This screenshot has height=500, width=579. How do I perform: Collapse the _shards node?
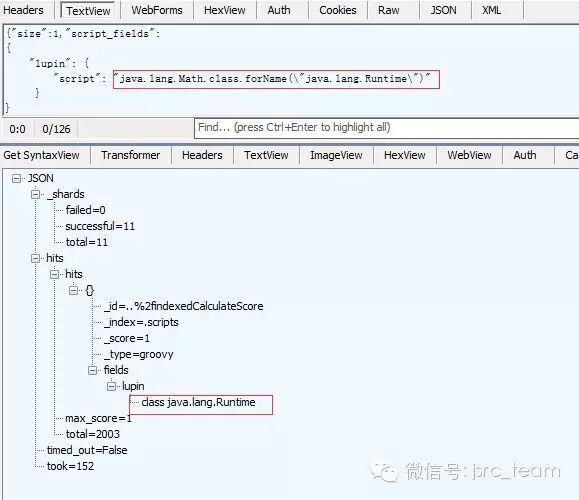[x=35, y=194]
